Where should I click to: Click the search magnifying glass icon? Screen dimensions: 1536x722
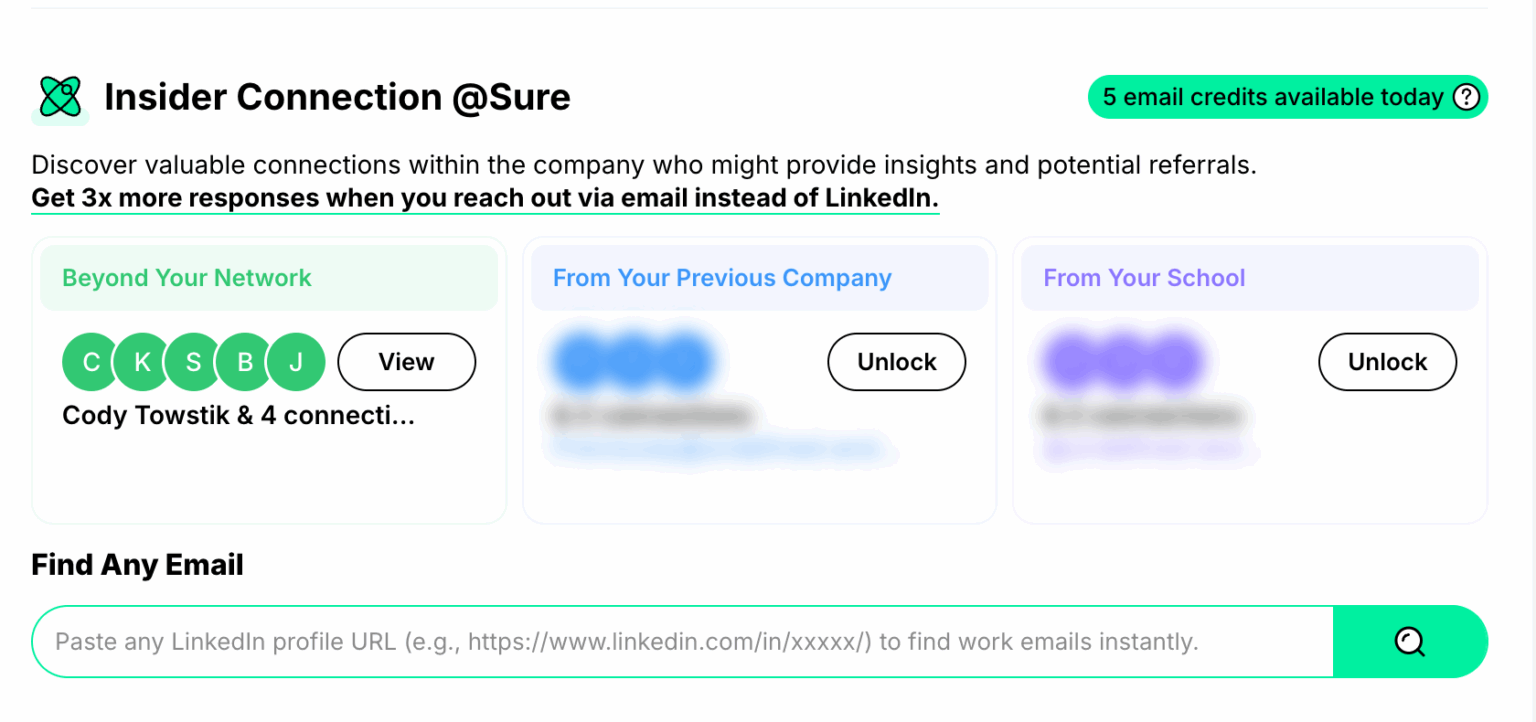point(1410,641)
